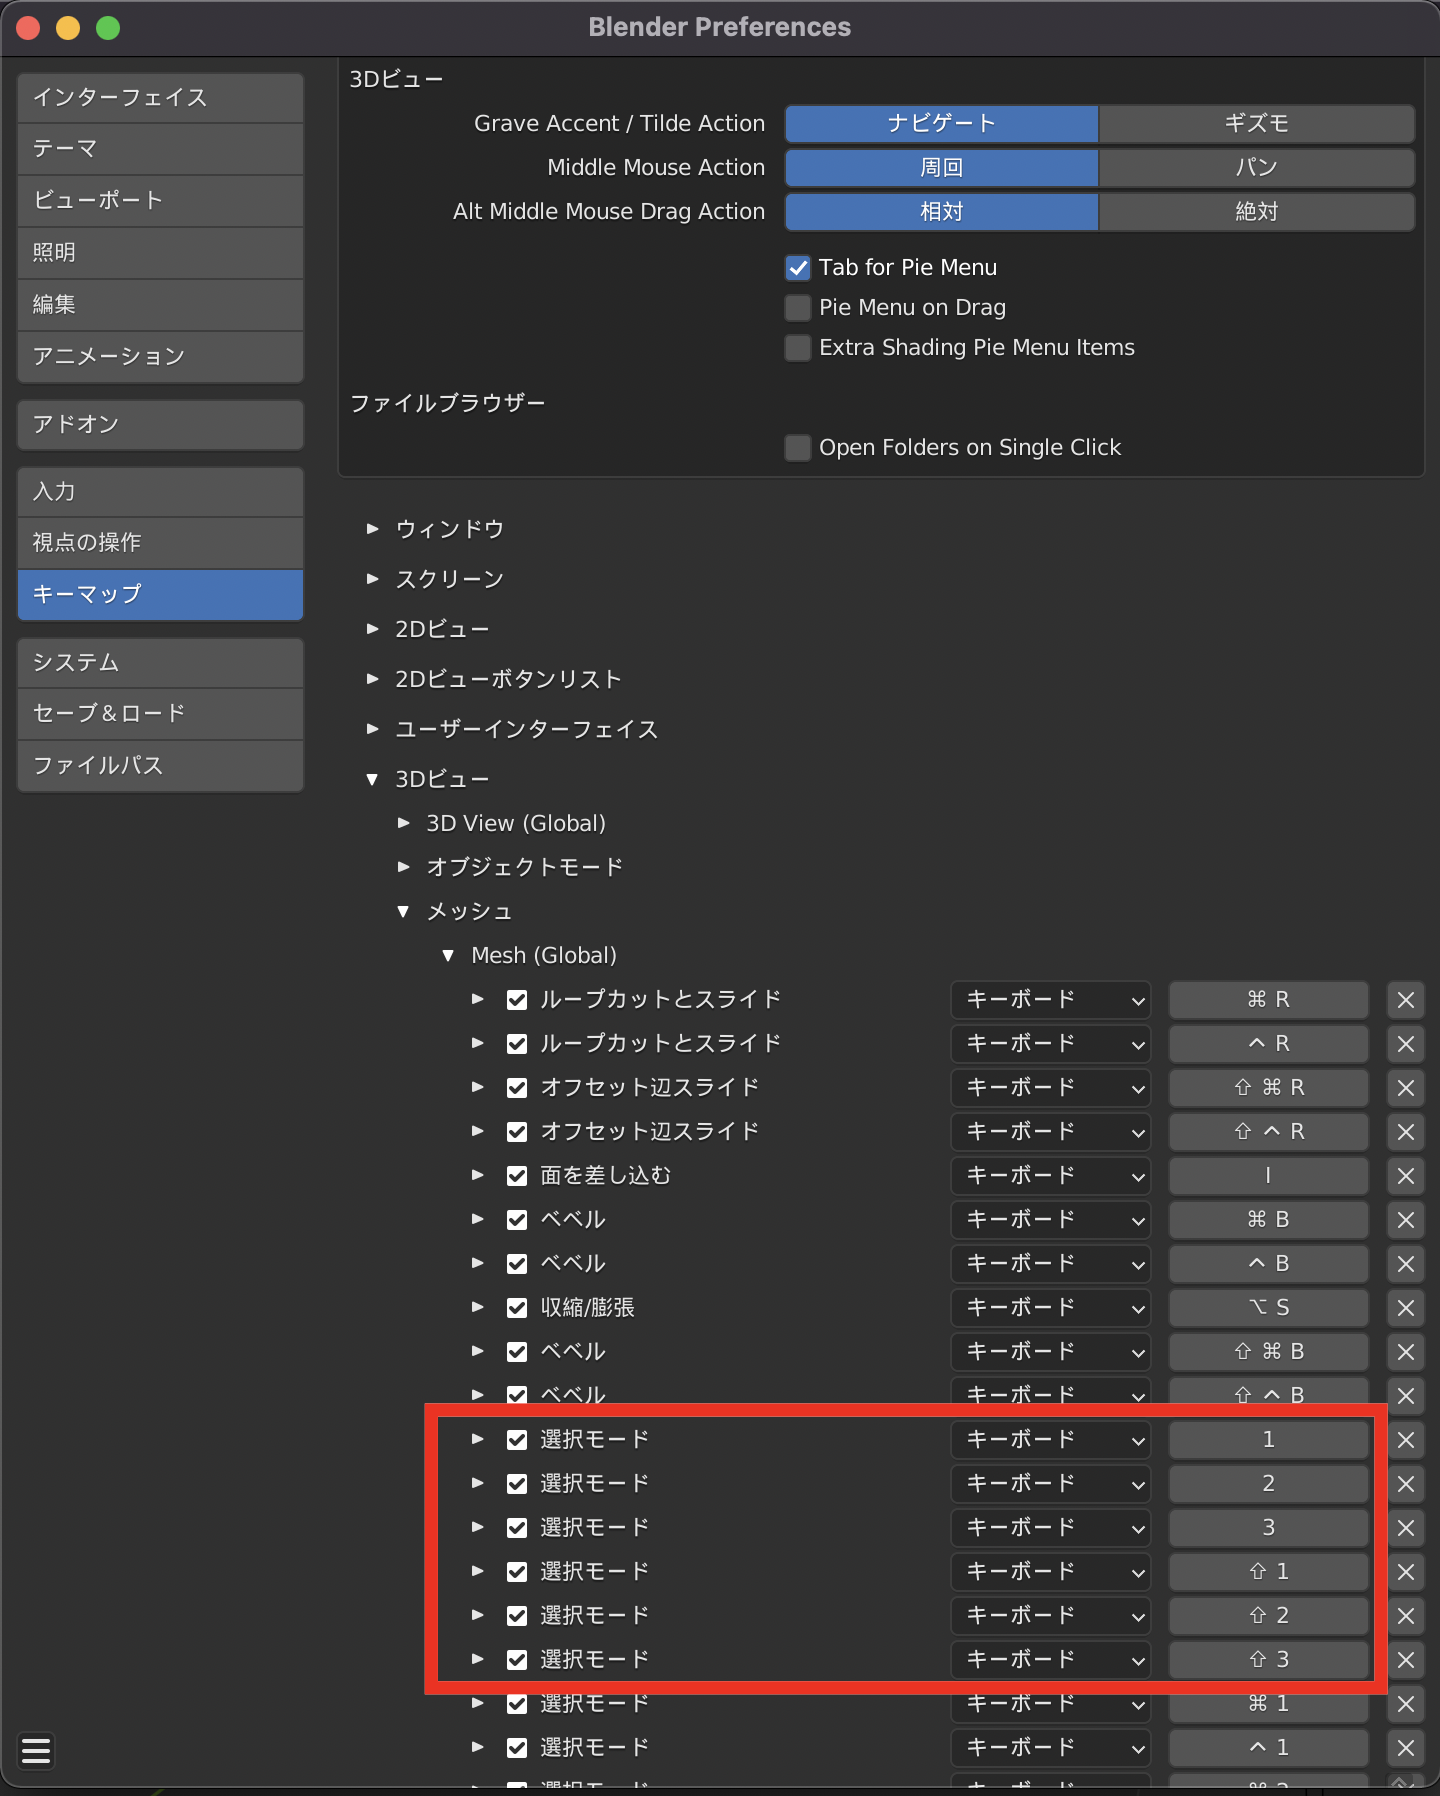Remove the ^ B ベベル shortcut entry

[1405, 1264]
